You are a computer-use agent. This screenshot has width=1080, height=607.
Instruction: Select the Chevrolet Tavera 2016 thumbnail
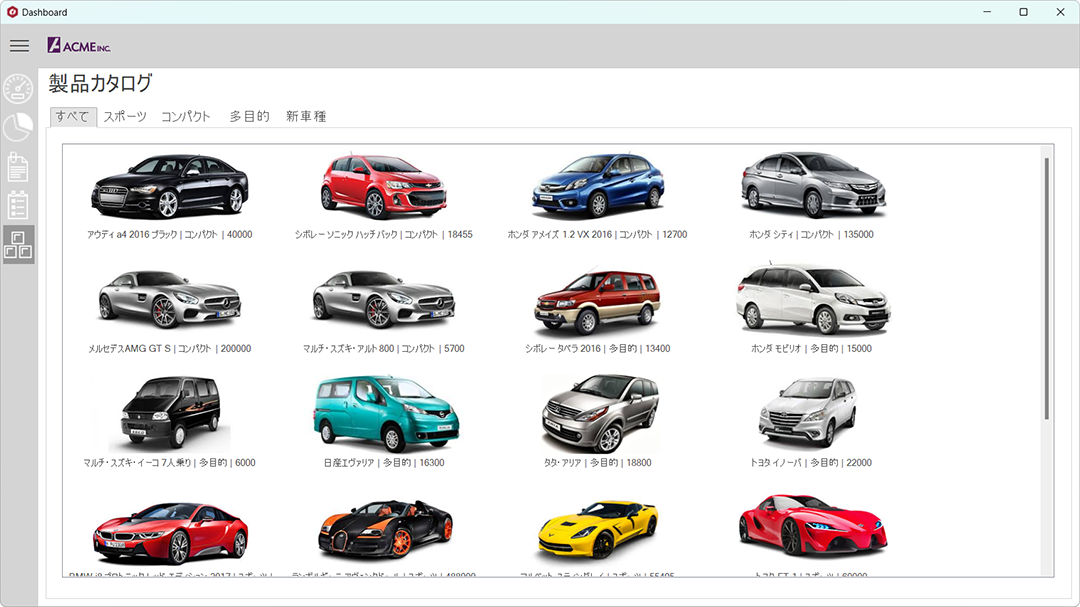[597, 302]
